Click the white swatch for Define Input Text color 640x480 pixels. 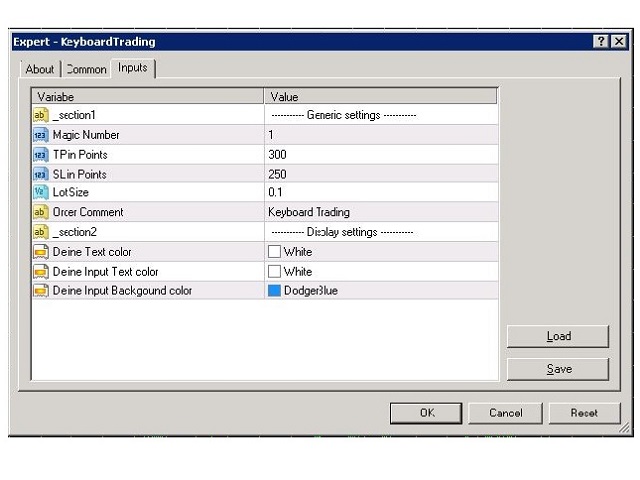274,271
